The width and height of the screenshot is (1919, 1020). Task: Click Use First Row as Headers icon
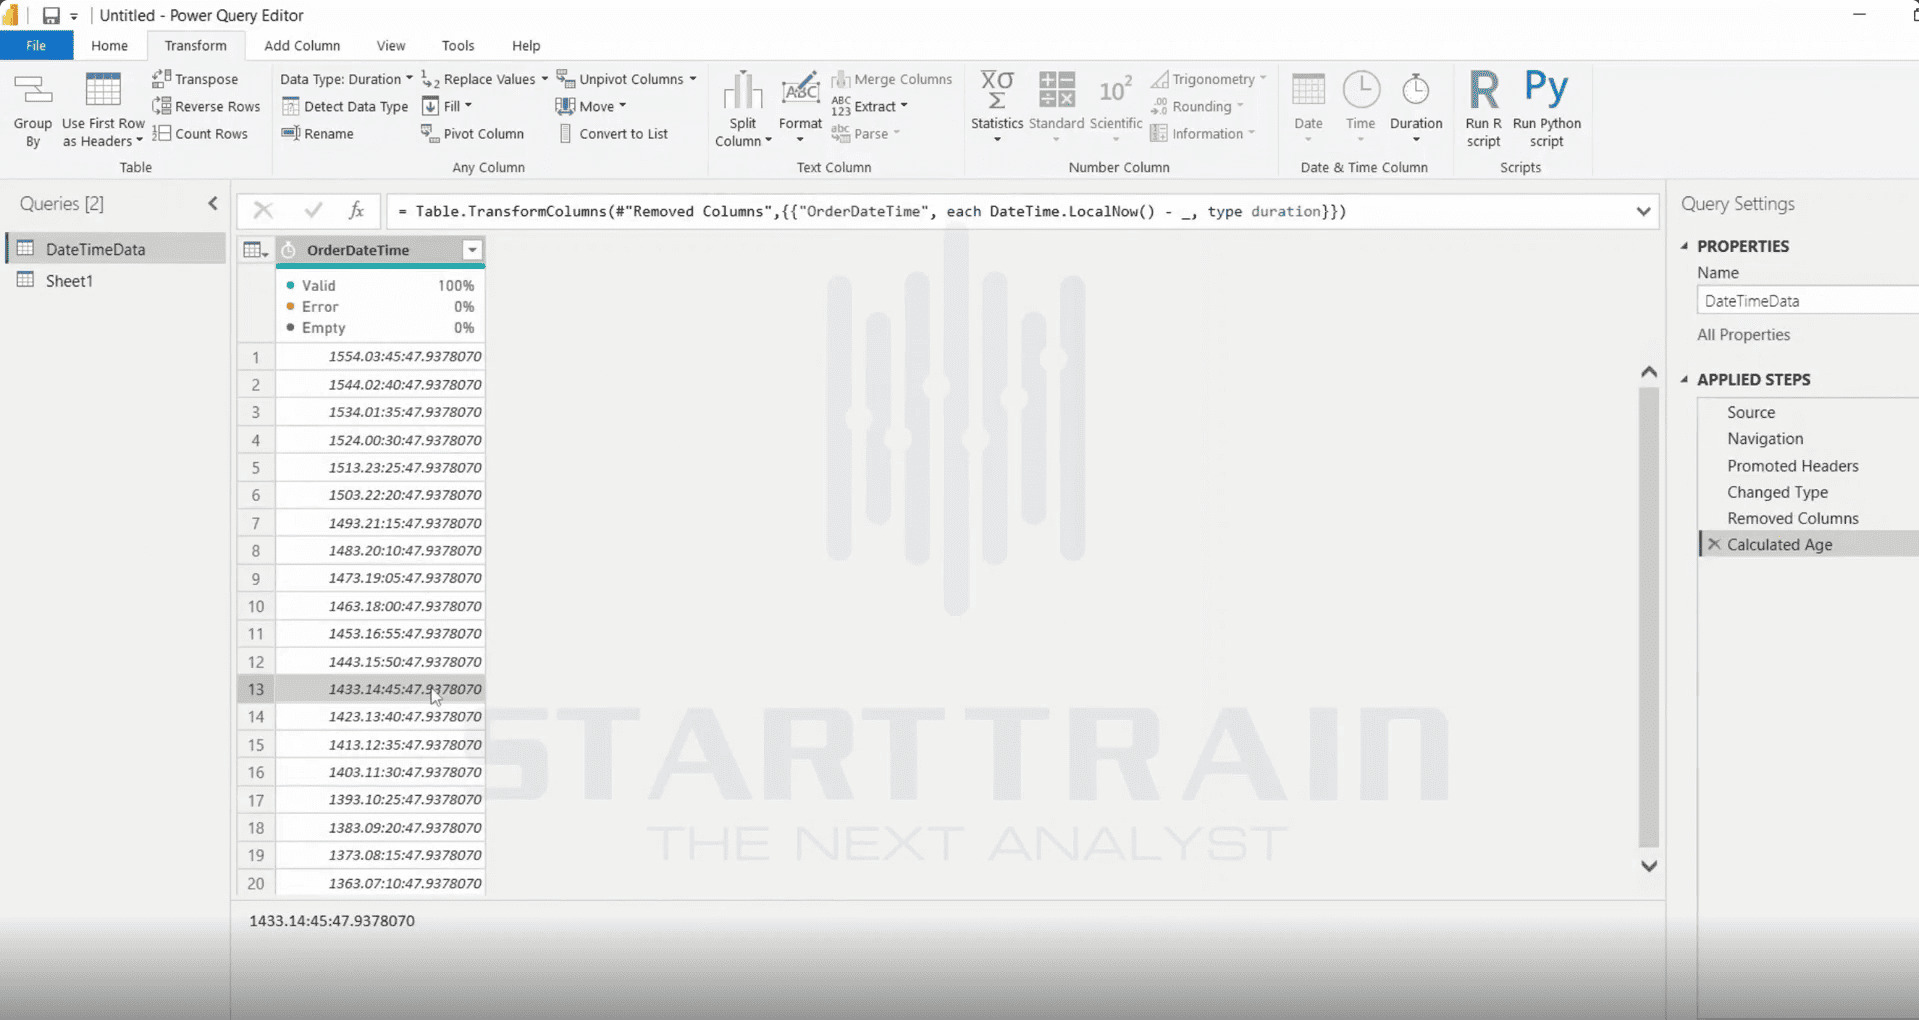(103, 90)
